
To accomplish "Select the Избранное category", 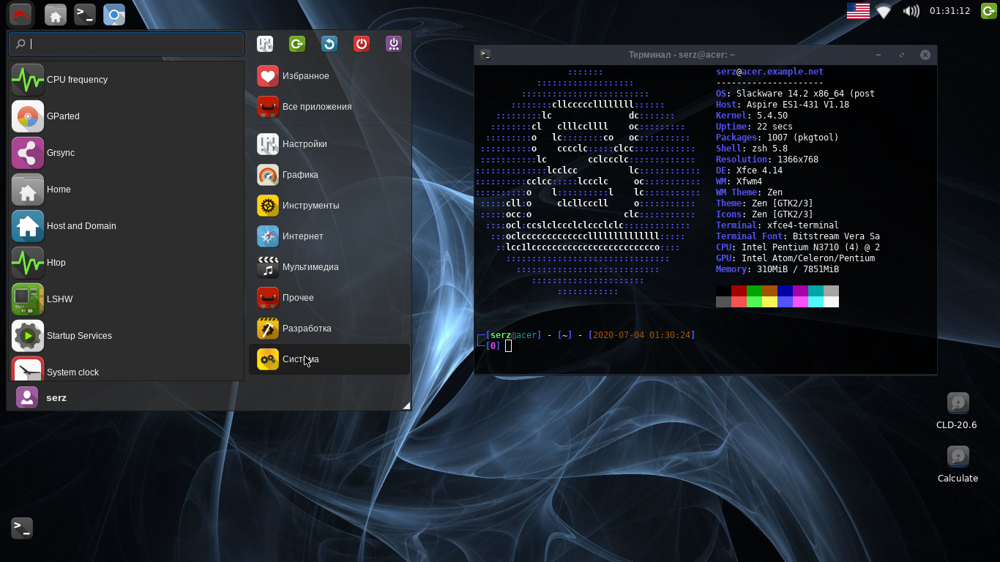I will point(305,76).
